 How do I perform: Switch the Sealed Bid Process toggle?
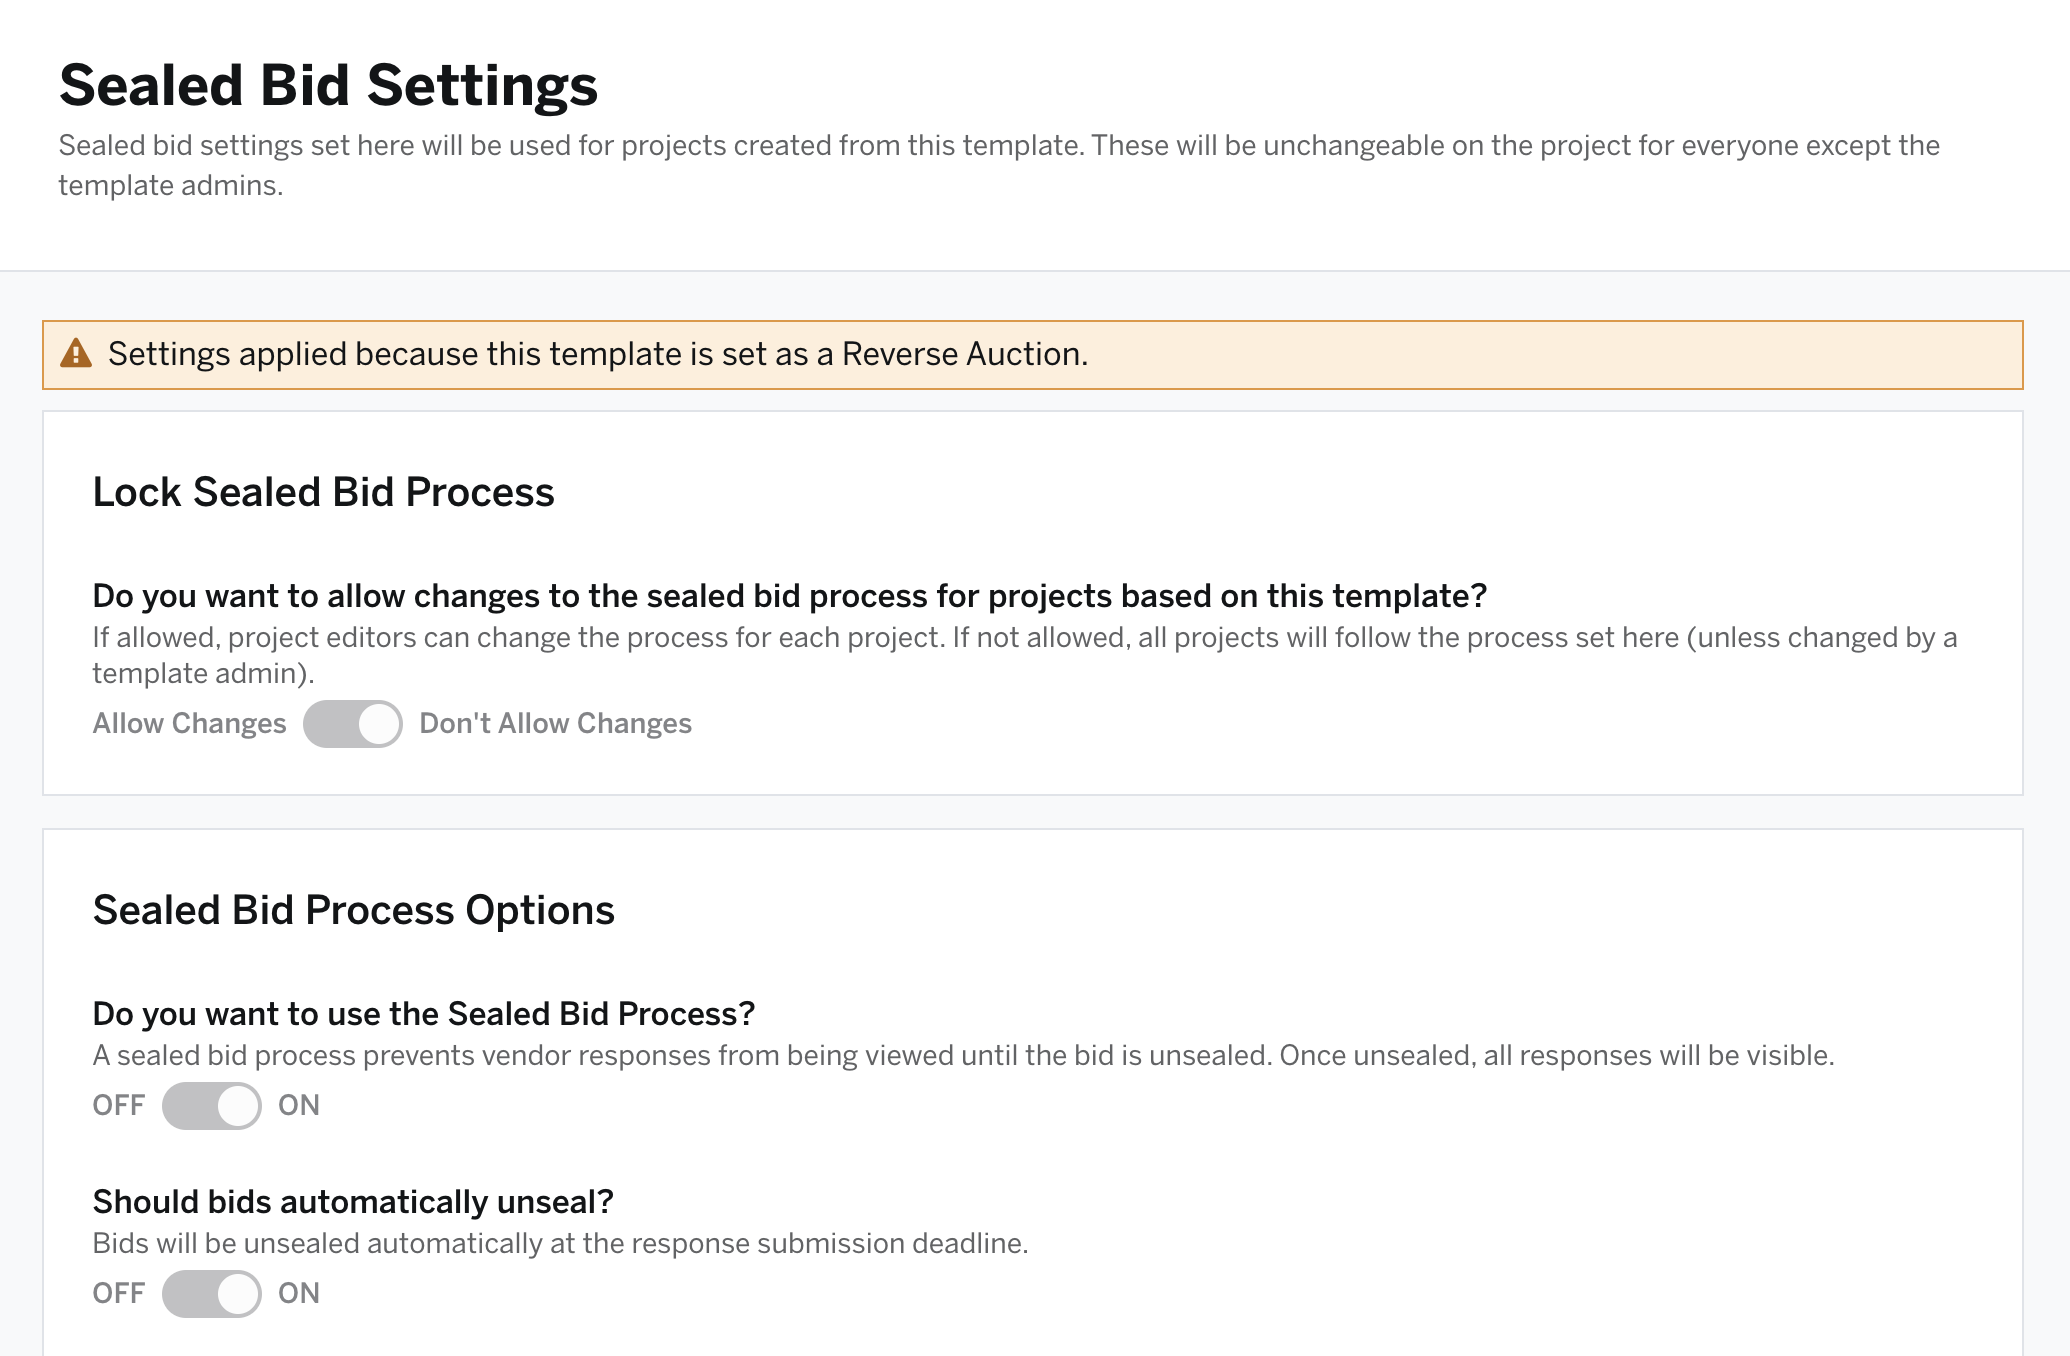[212, 1106]
